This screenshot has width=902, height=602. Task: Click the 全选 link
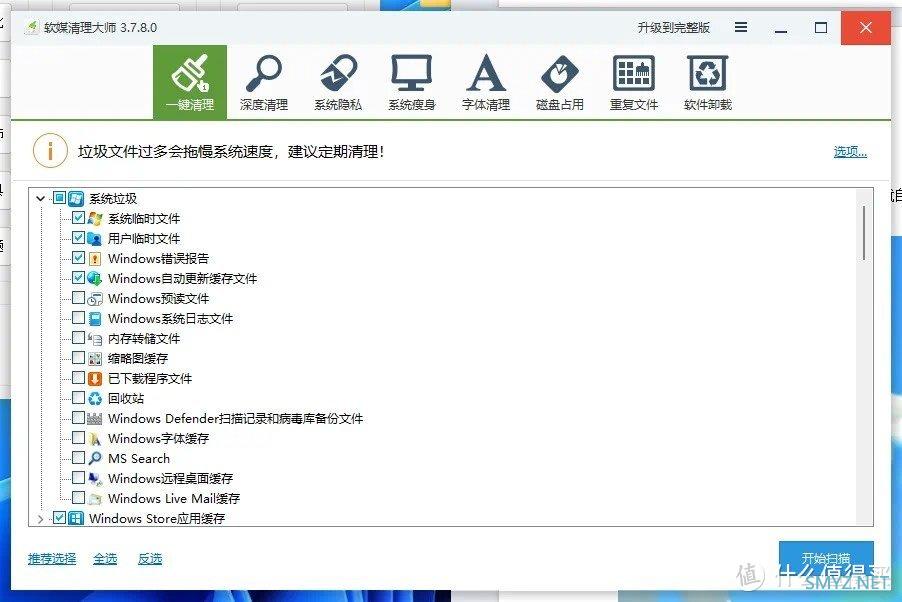105,558
